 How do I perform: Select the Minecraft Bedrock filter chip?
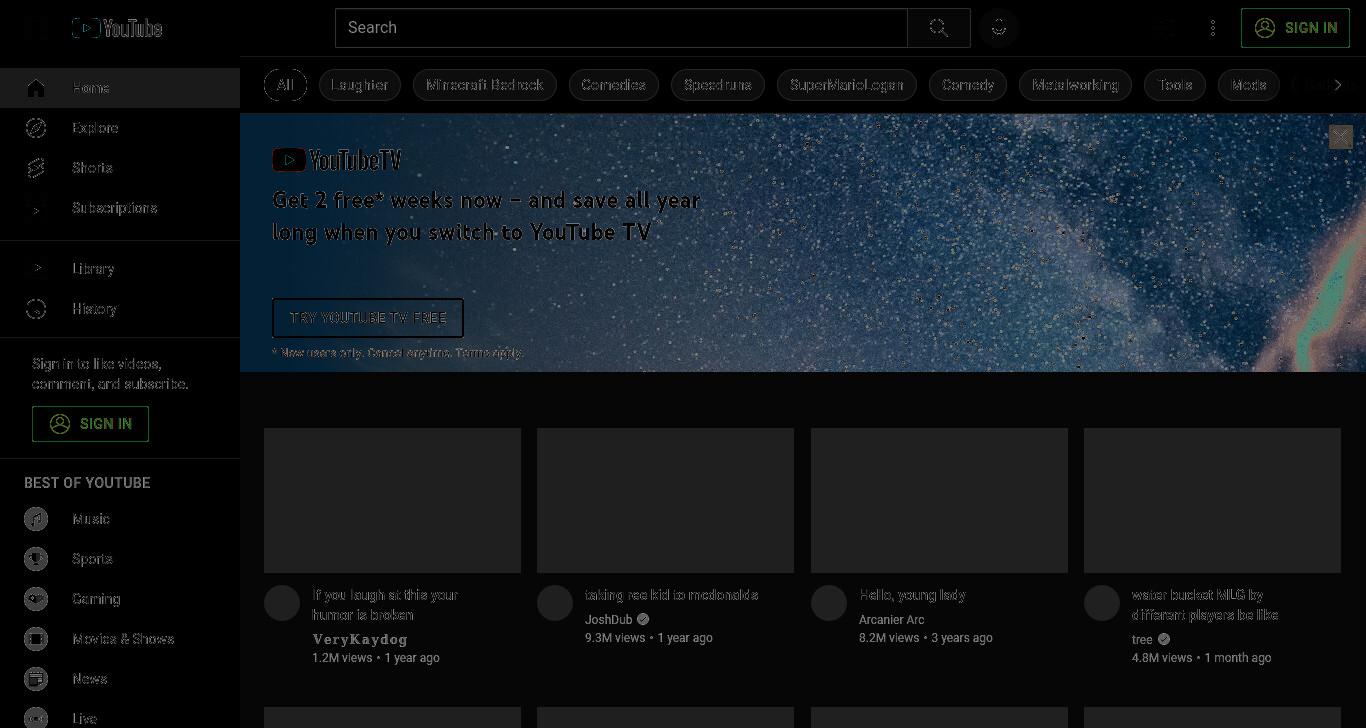[485, 85]
